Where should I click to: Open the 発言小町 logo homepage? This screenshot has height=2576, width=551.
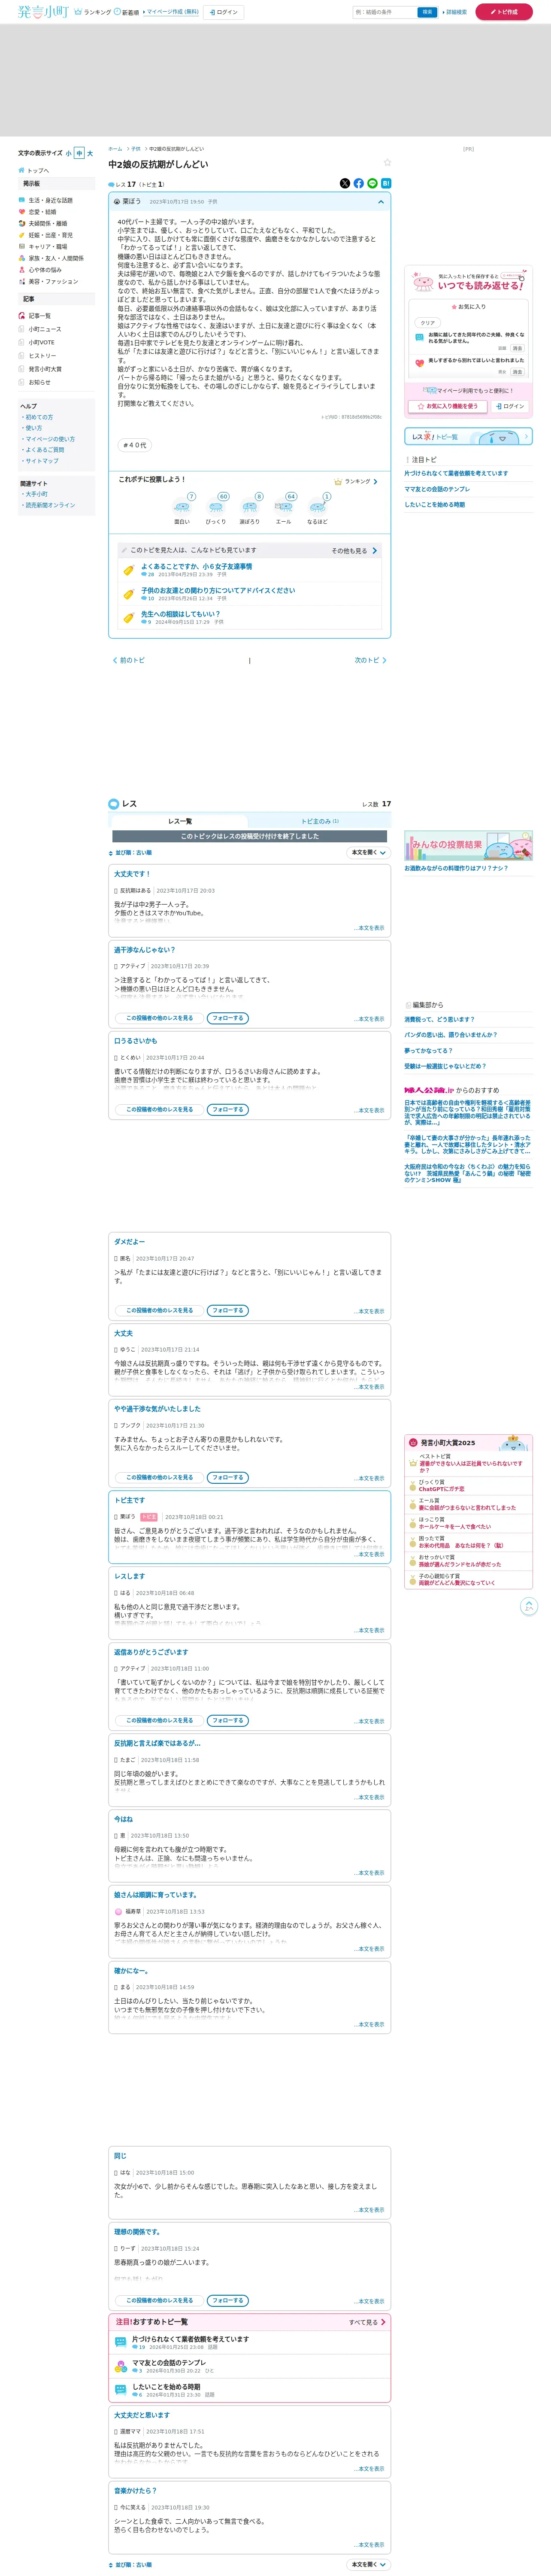click(43, 12)
